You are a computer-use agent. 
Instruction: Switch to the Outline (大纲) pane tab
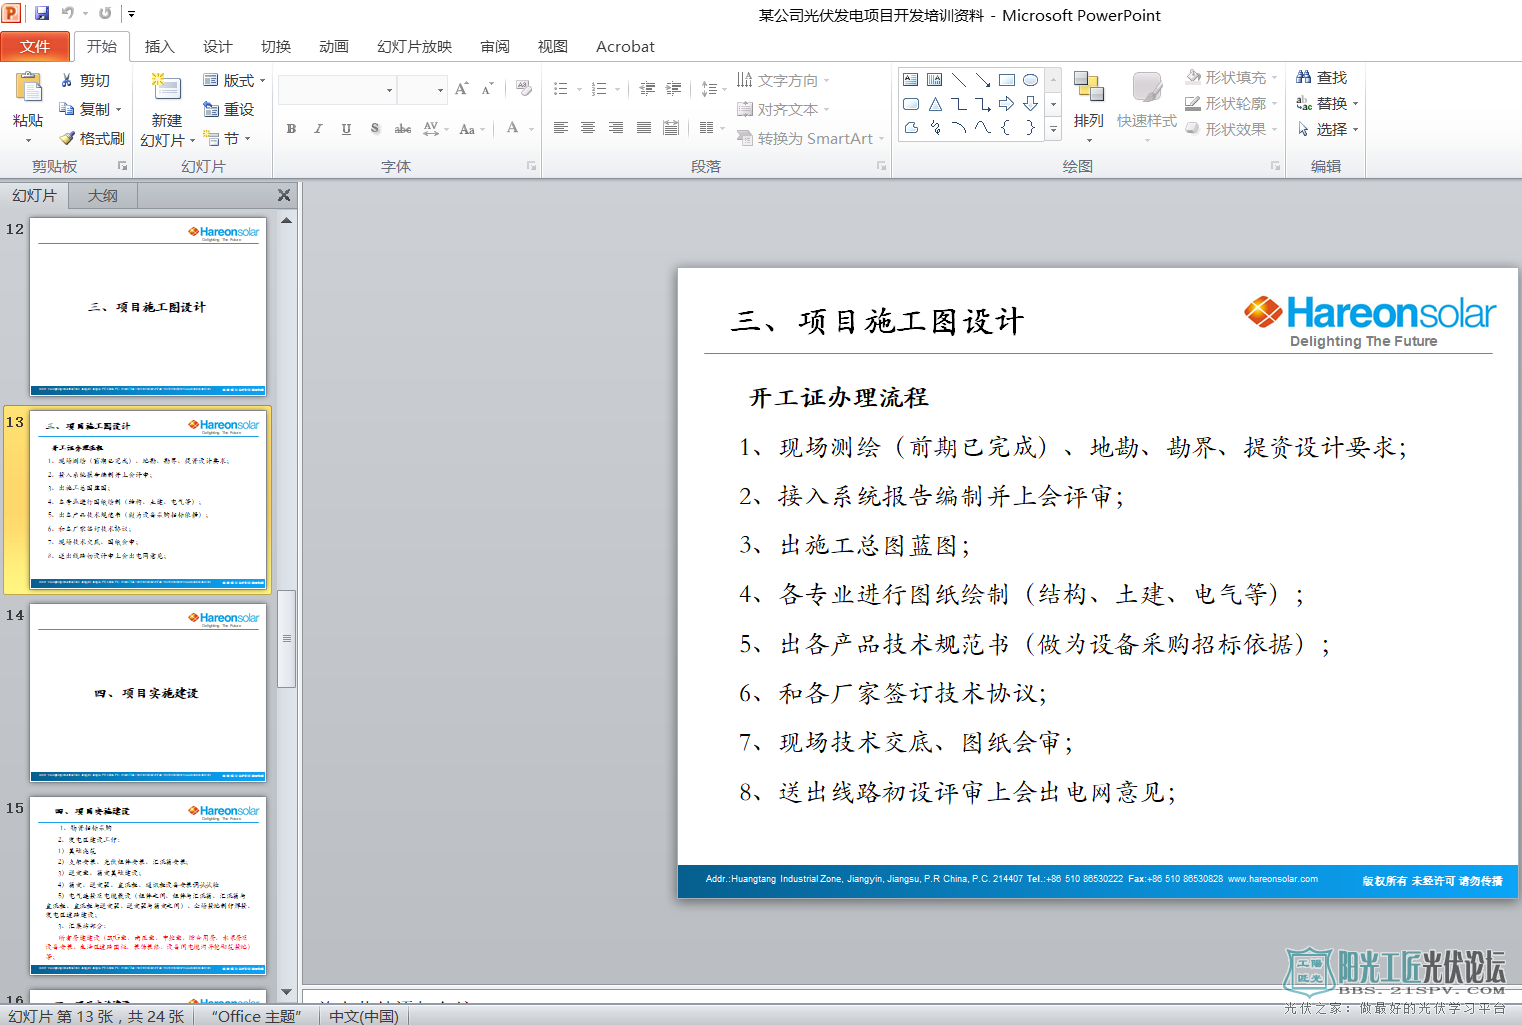coord(102,195)
